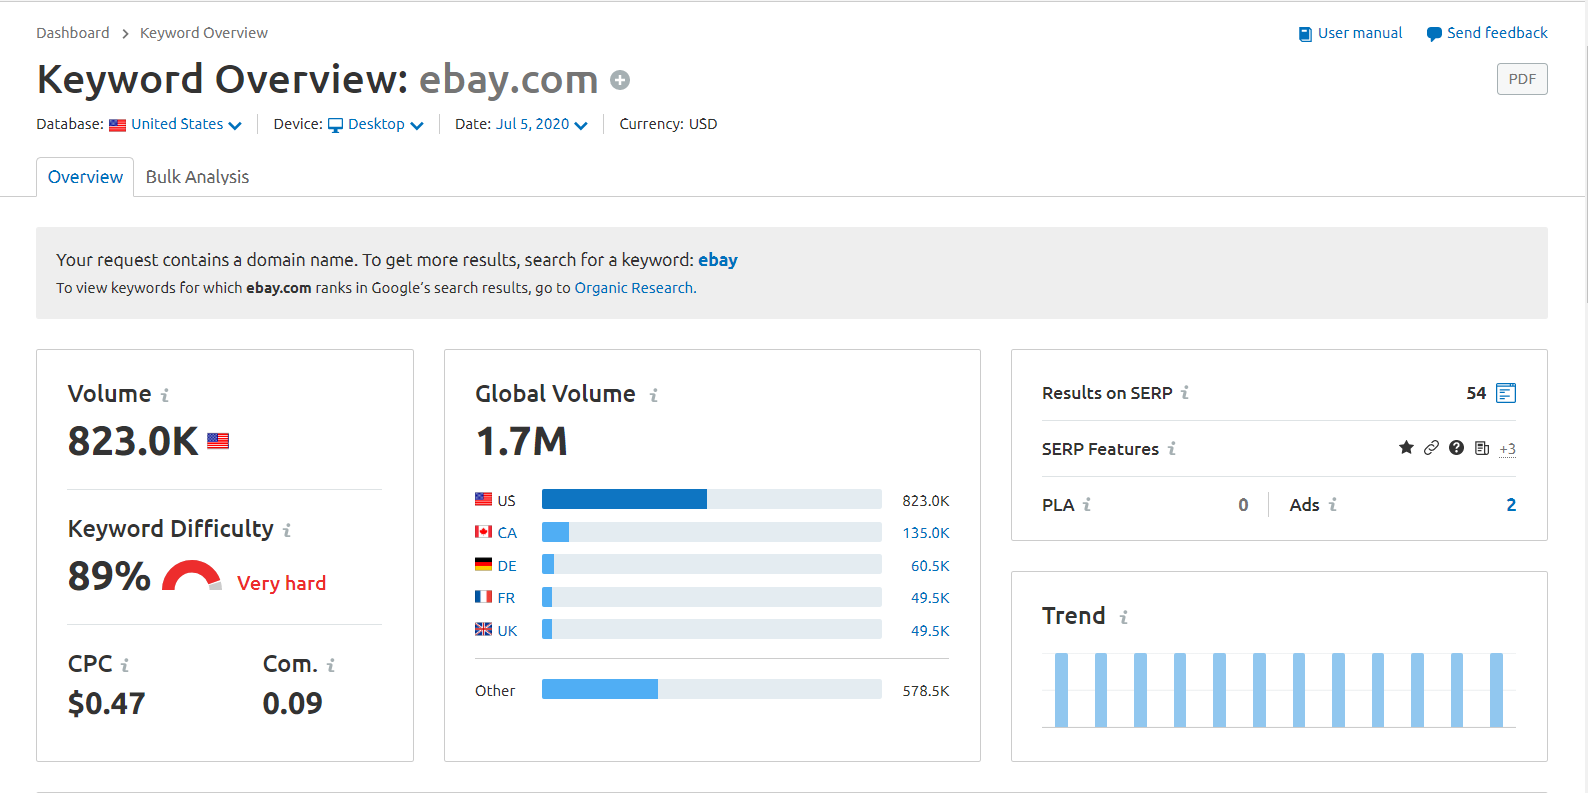Open the User manual link
This screenshot has width=1588, height=793.
[x=1350, y=33]
